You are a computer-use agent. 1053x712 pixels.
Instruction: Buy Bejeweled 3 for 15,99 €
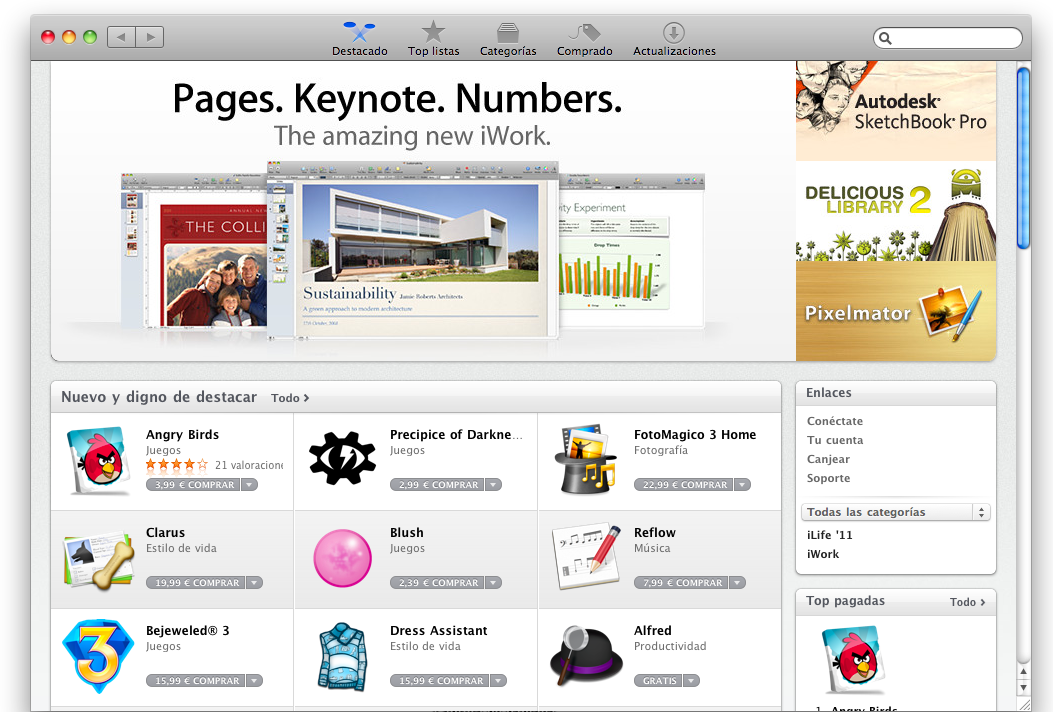click(196, 680)
